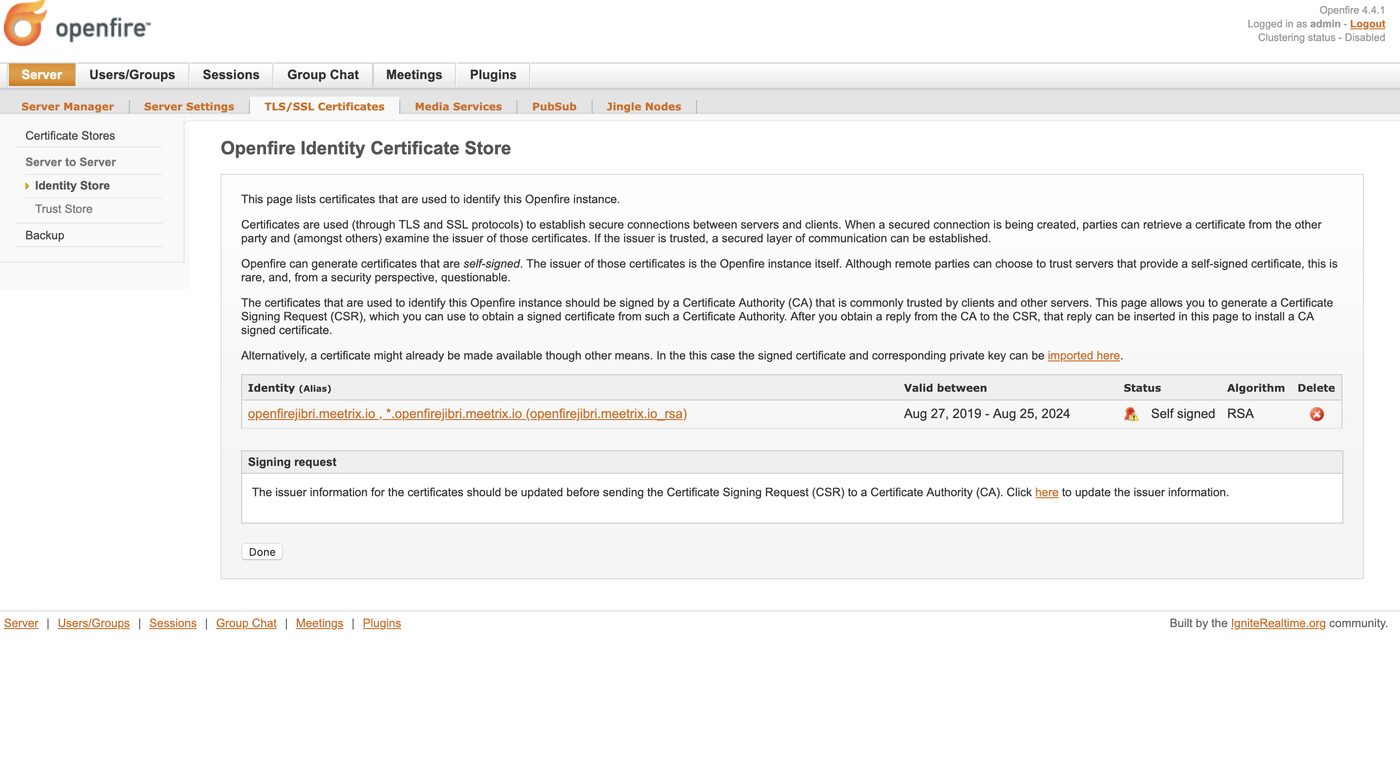This screenshot has width=1400, height=759.
Task: Click the 'Self signed' status text
Action: click(1183, 414)
